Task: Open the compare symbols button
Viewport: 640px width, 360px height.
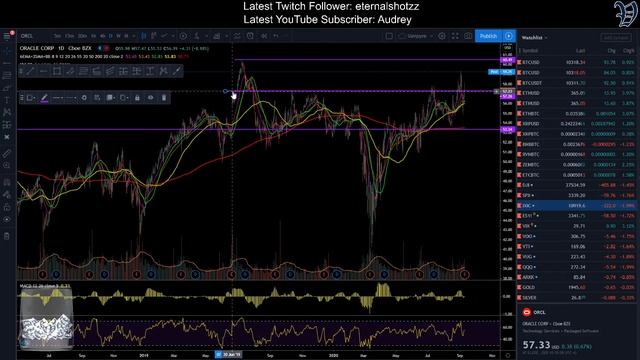Action: pos(183,36)
